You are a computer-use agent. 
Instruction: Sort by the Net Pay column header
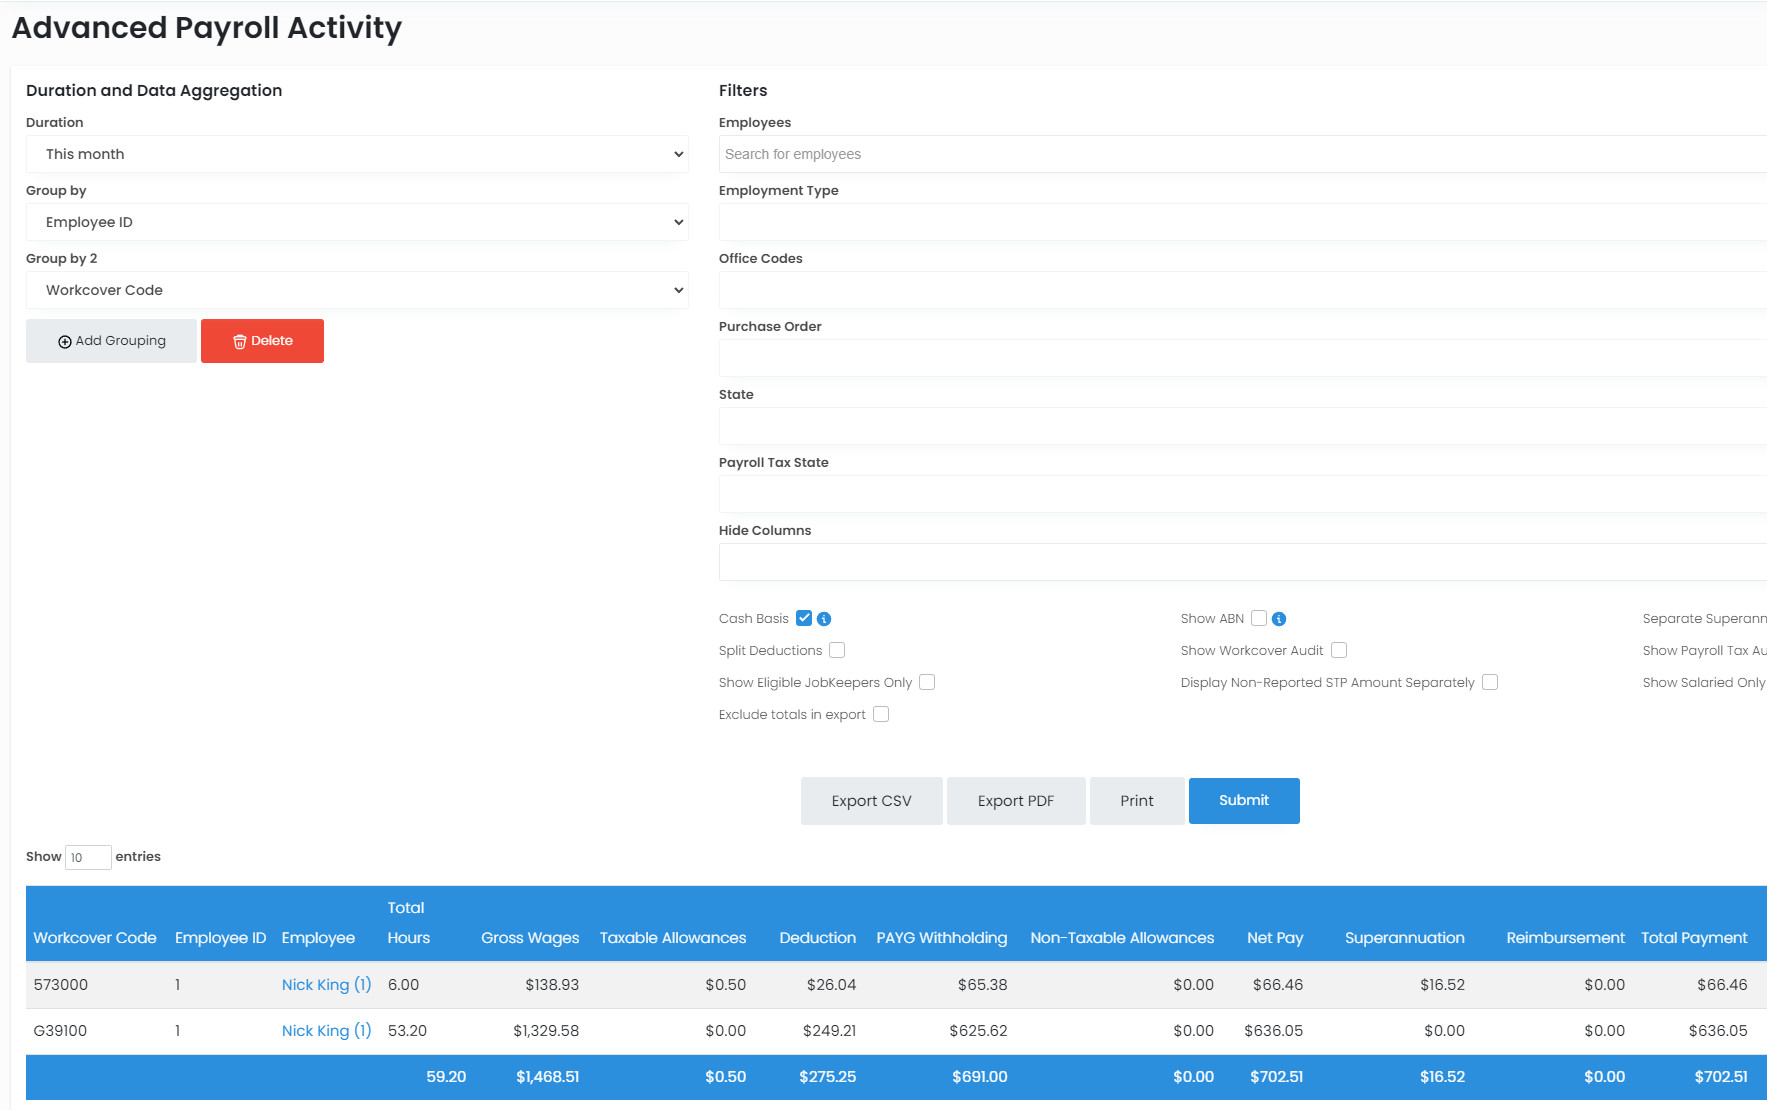1274,938
